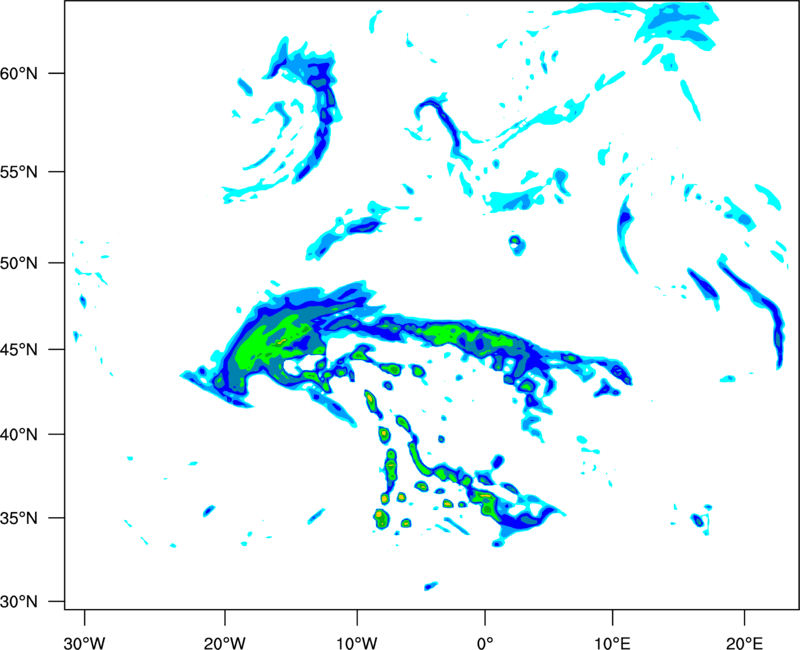This screenshot has height=650, width=800.
Task: Click the 45°N latitude label
Action: (19, 350)
